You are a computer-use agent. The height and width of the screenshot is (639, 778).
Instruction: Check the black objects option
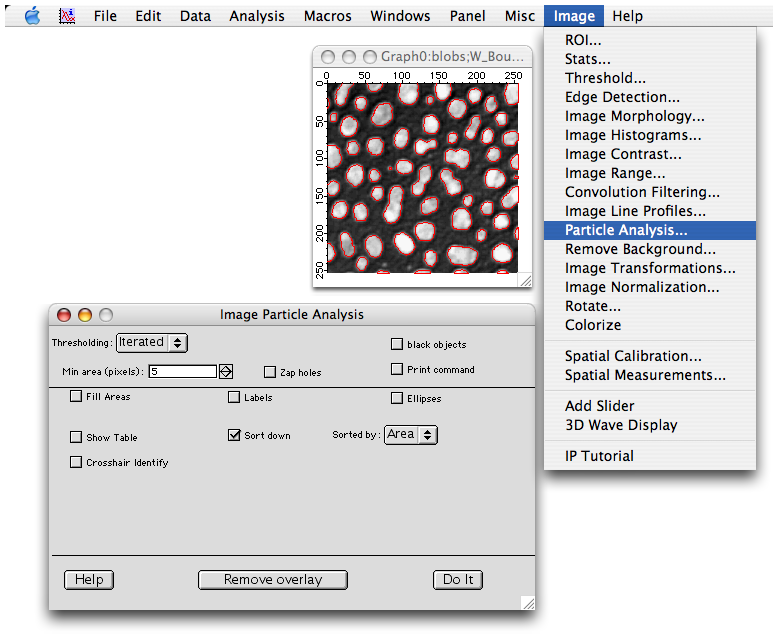(397, 344)
